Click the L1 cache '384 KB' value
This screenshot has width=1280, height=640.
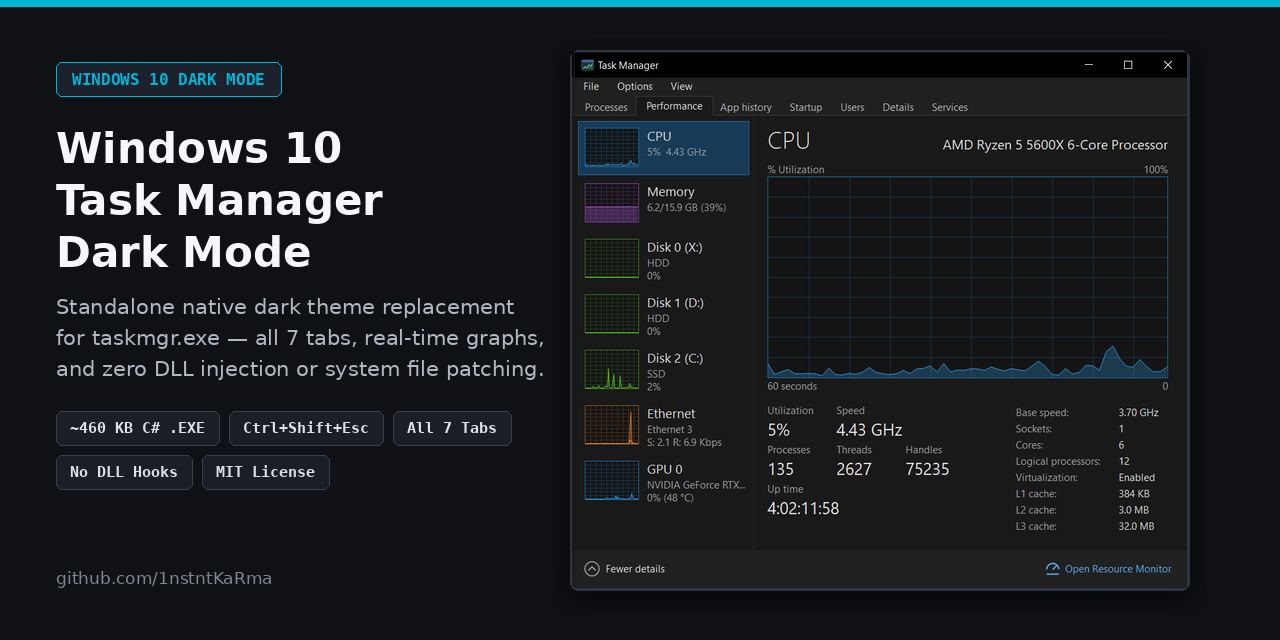pyautogui.click(x=1134, y=494)
